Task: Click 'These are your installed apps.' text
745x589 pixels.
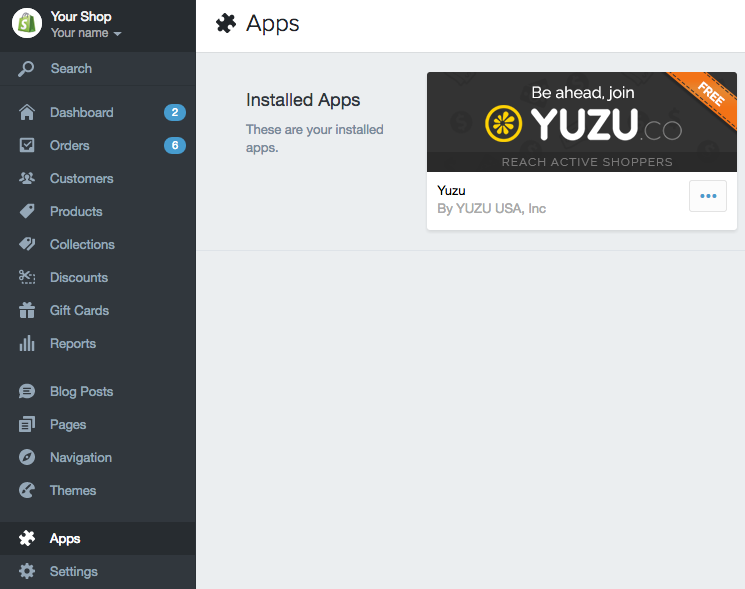Action: pyautogui.click(x=315, y=138)
